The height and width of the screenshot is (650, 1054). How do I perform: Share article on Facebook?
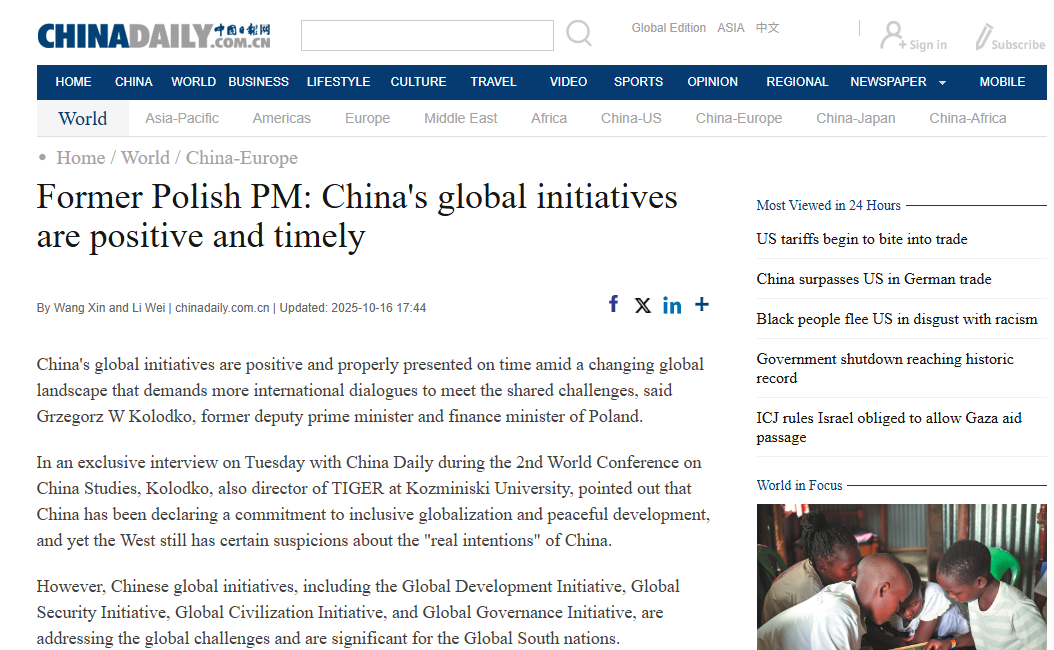(x=614, y=304)
